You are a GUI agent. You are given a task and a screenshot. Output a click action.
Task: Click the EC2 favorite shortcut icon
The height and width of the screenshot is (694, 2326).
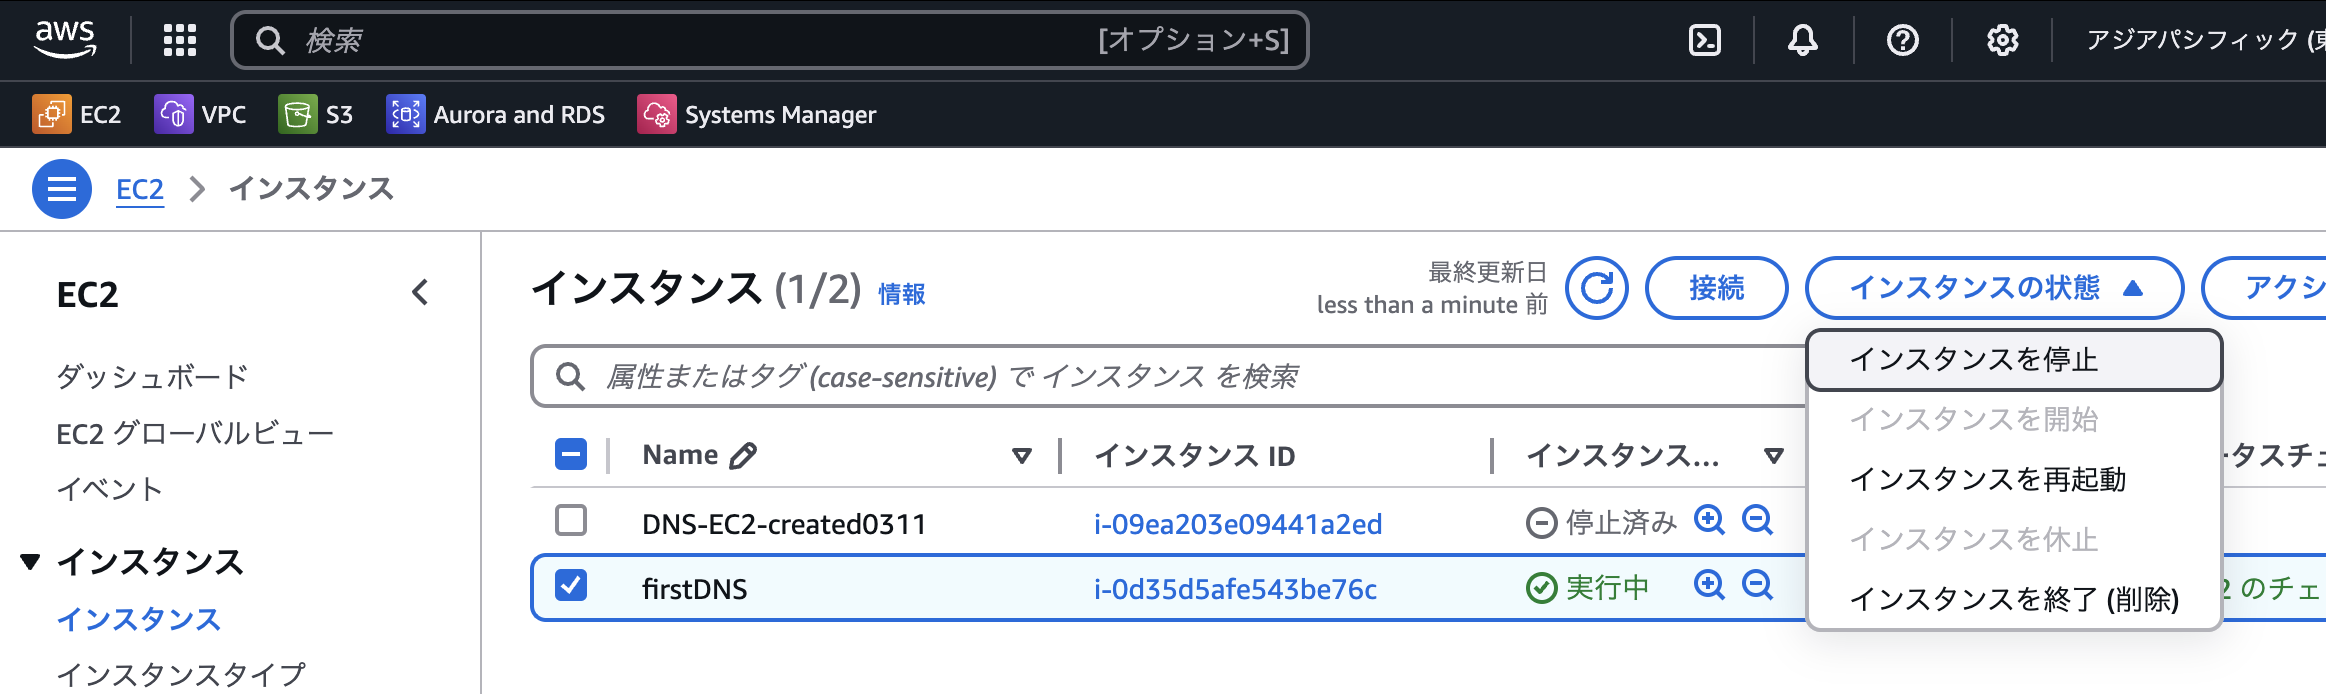tap(51, 114)
